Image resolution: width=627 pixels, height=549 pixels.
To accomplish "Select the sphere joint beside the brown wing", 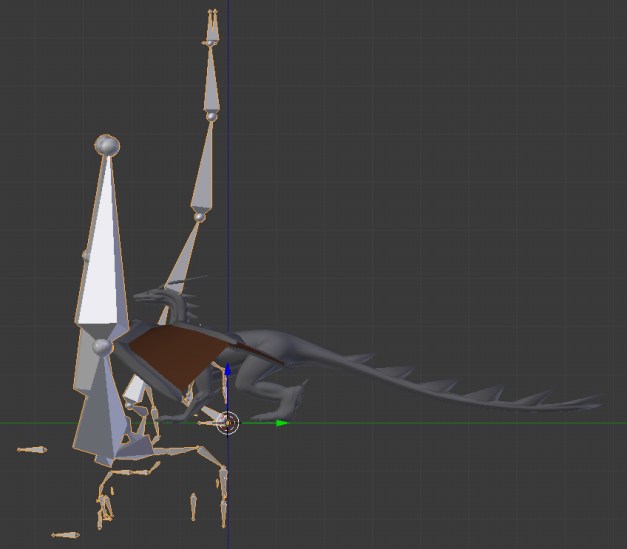I will [x=101, y=347].
